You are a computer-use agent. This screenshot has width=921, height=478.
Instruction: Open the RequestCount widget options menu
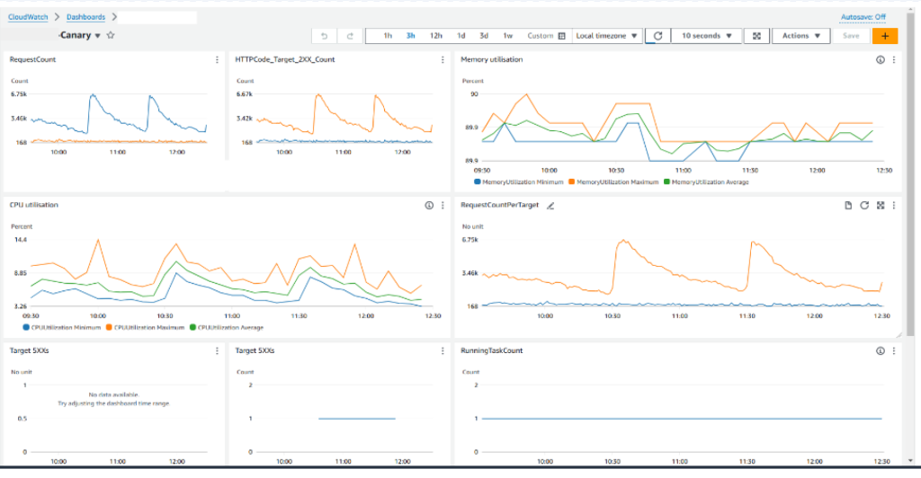tap(217, 60)
